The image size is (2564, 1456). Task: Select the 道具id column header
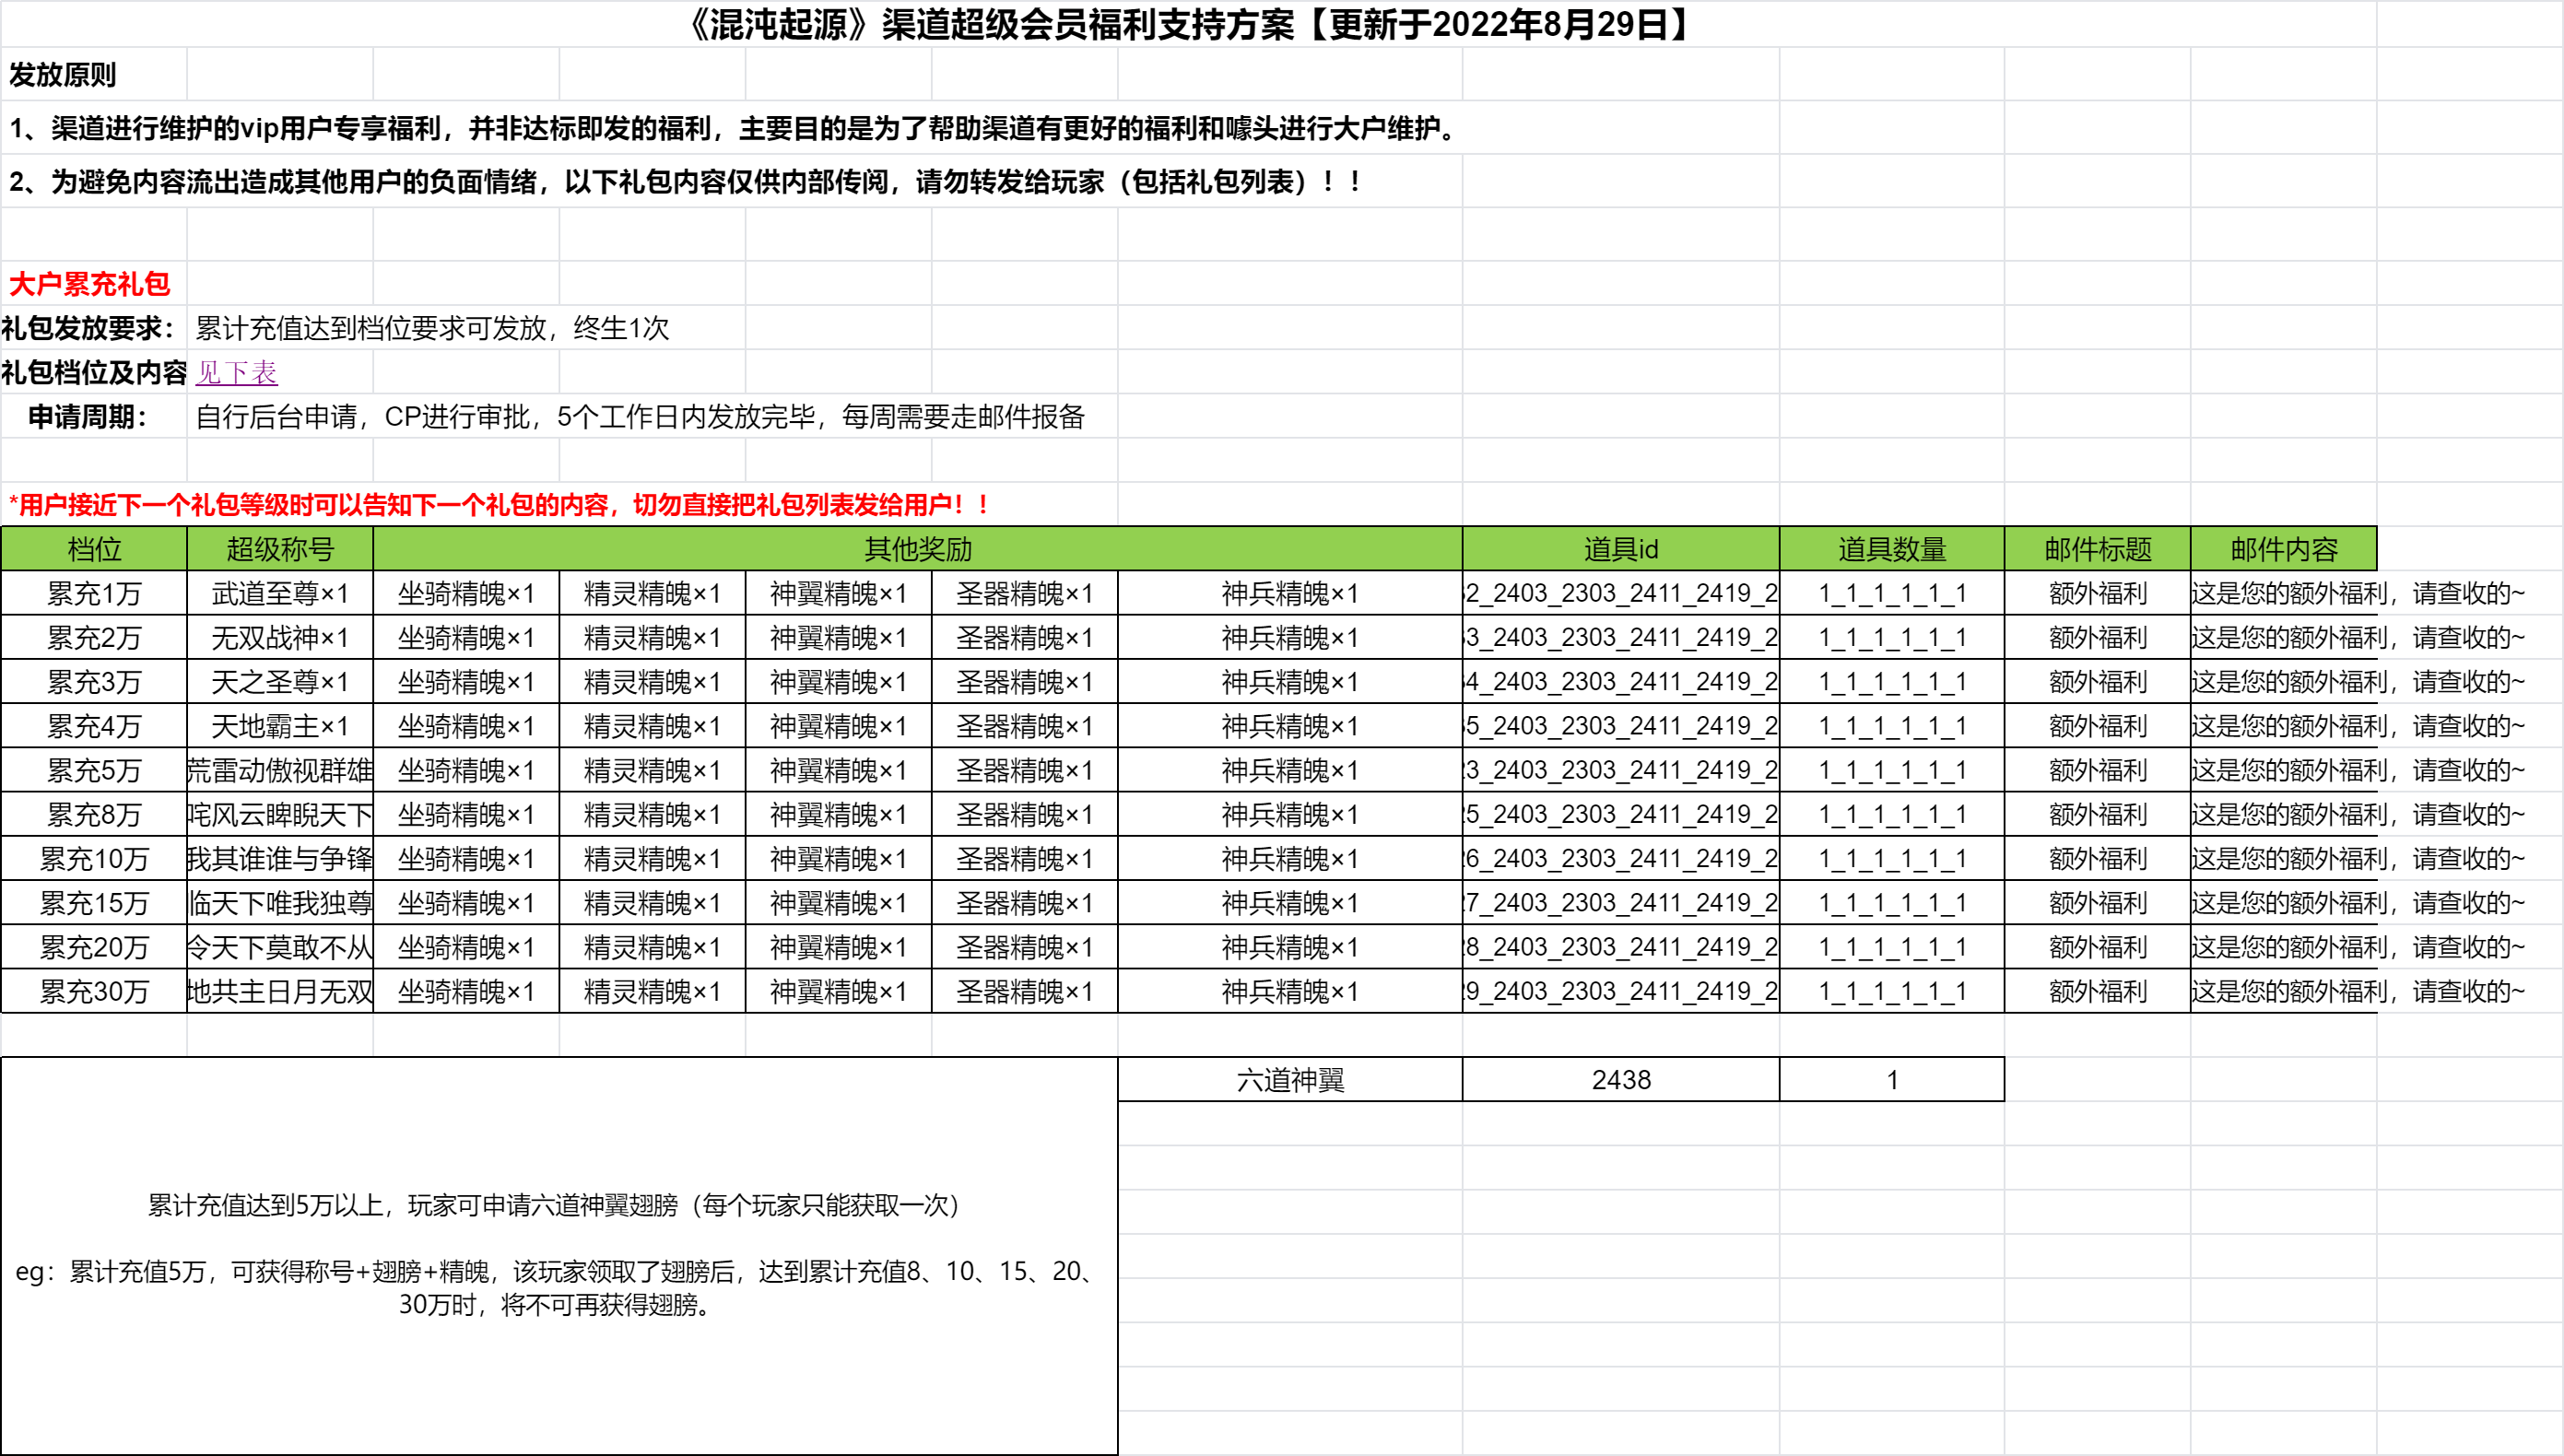[x=1621, y=549]
